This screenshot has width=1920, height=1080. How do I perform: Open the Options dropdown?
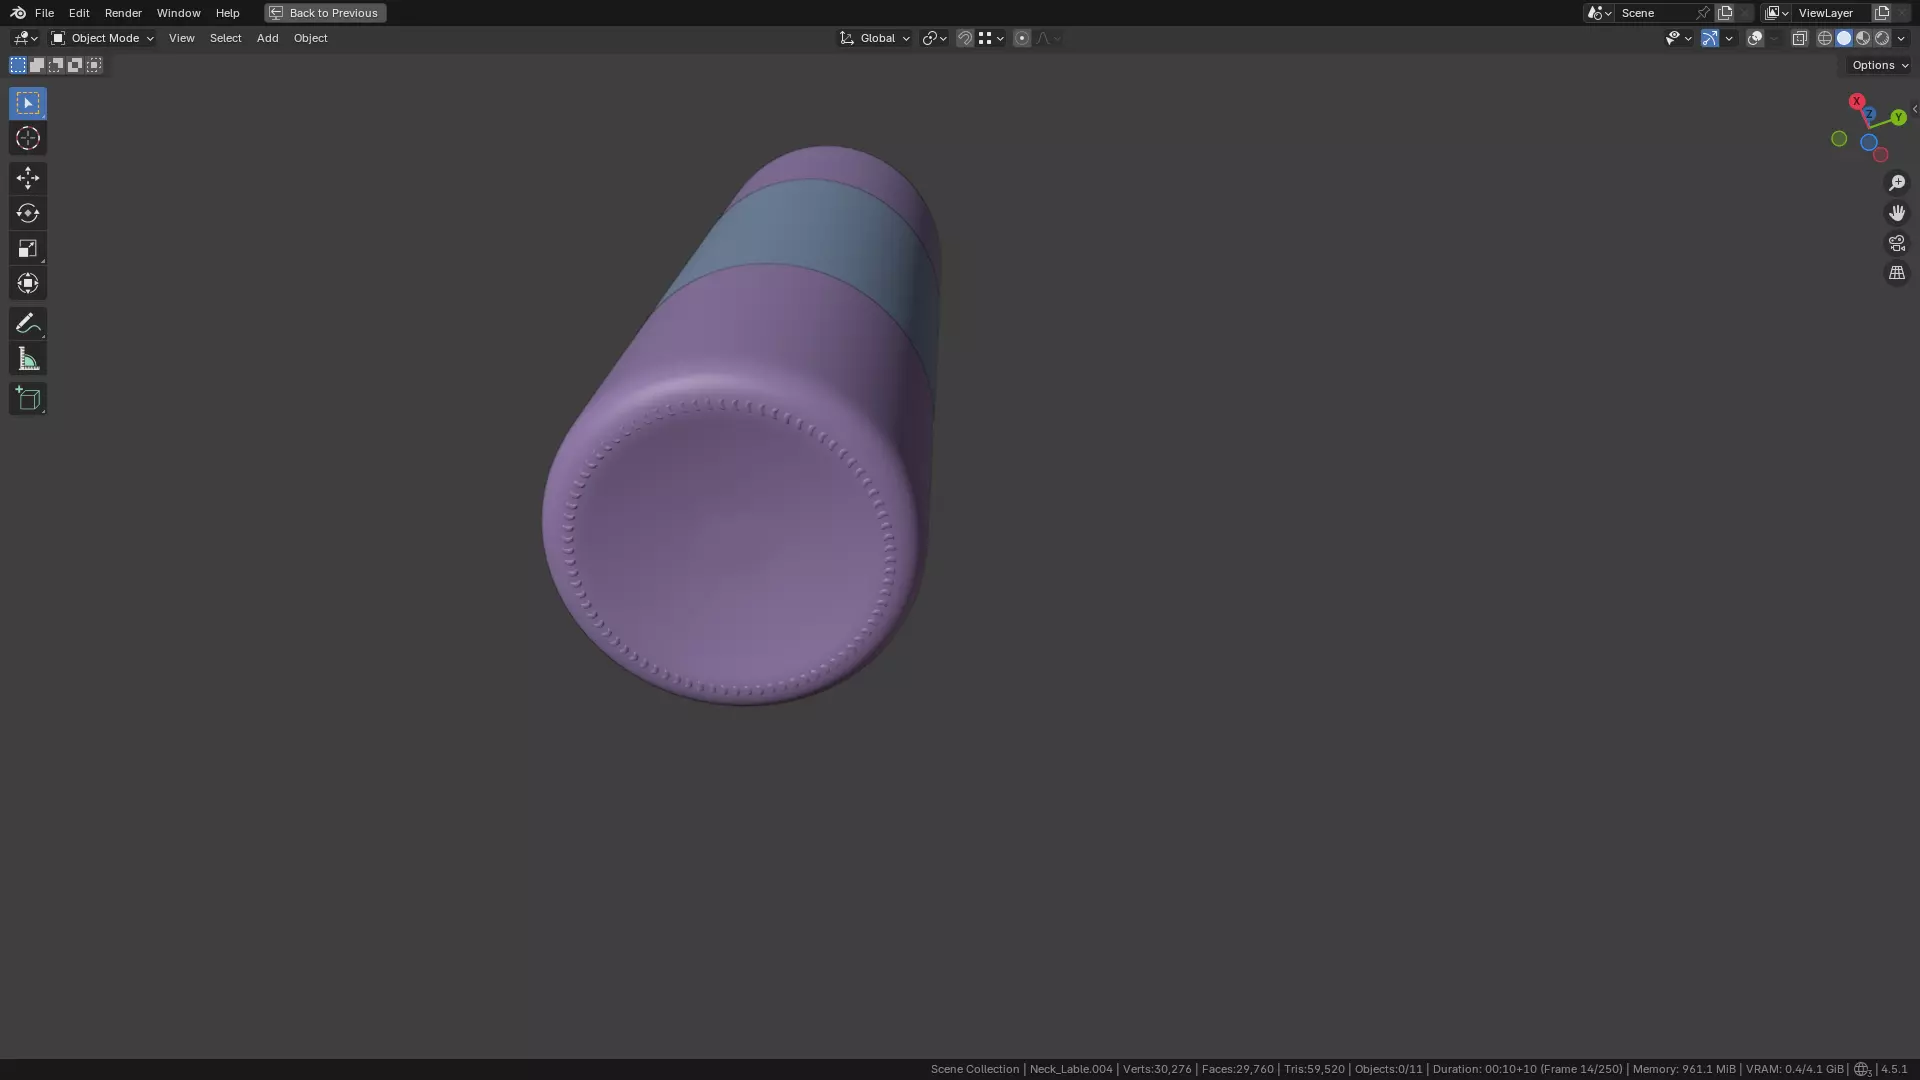pyautogui.click(x=1879, y=65)
